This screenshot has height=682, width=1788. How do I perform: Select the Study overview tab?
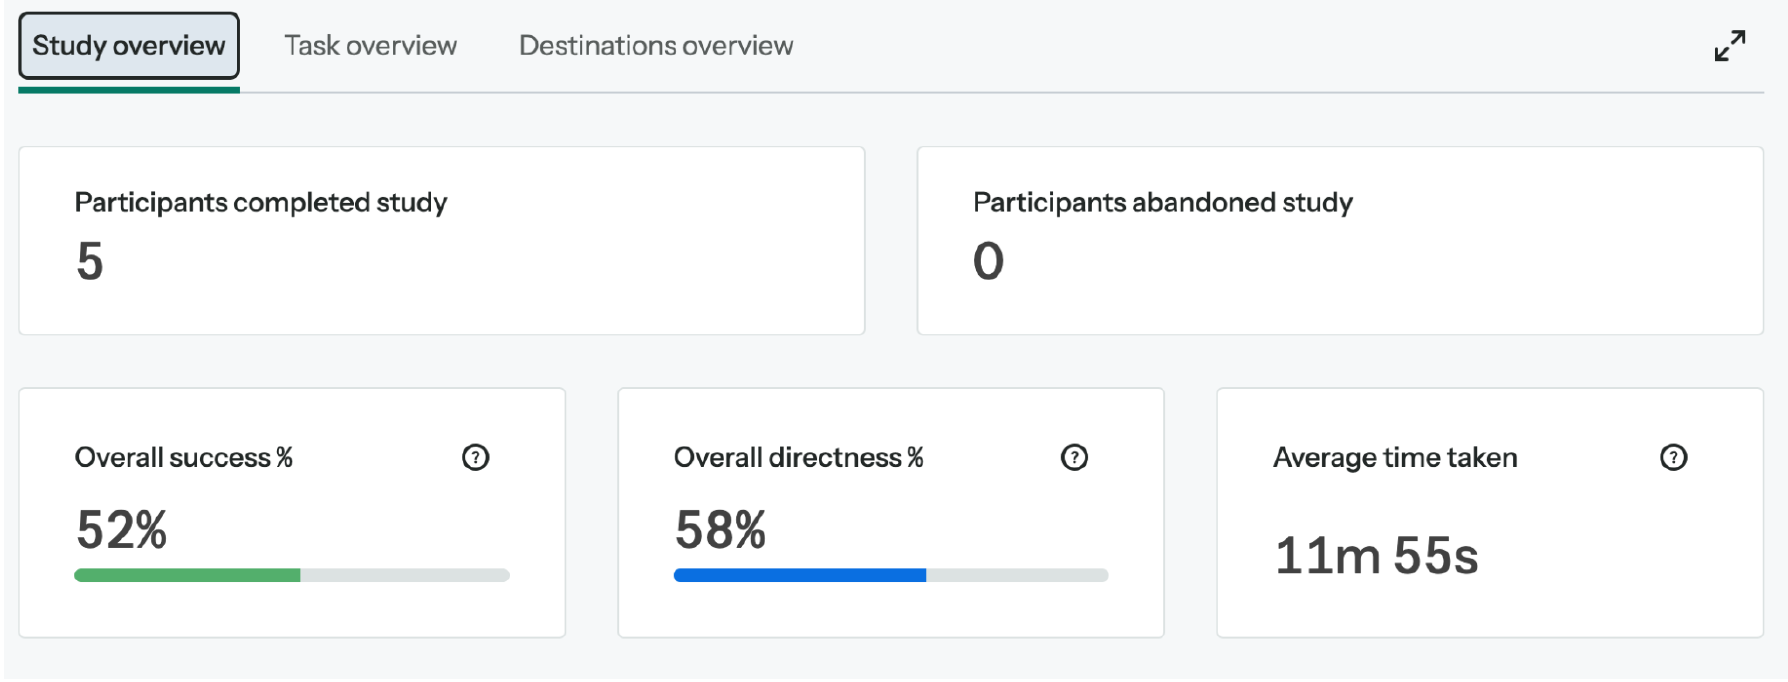coord(129,46)
